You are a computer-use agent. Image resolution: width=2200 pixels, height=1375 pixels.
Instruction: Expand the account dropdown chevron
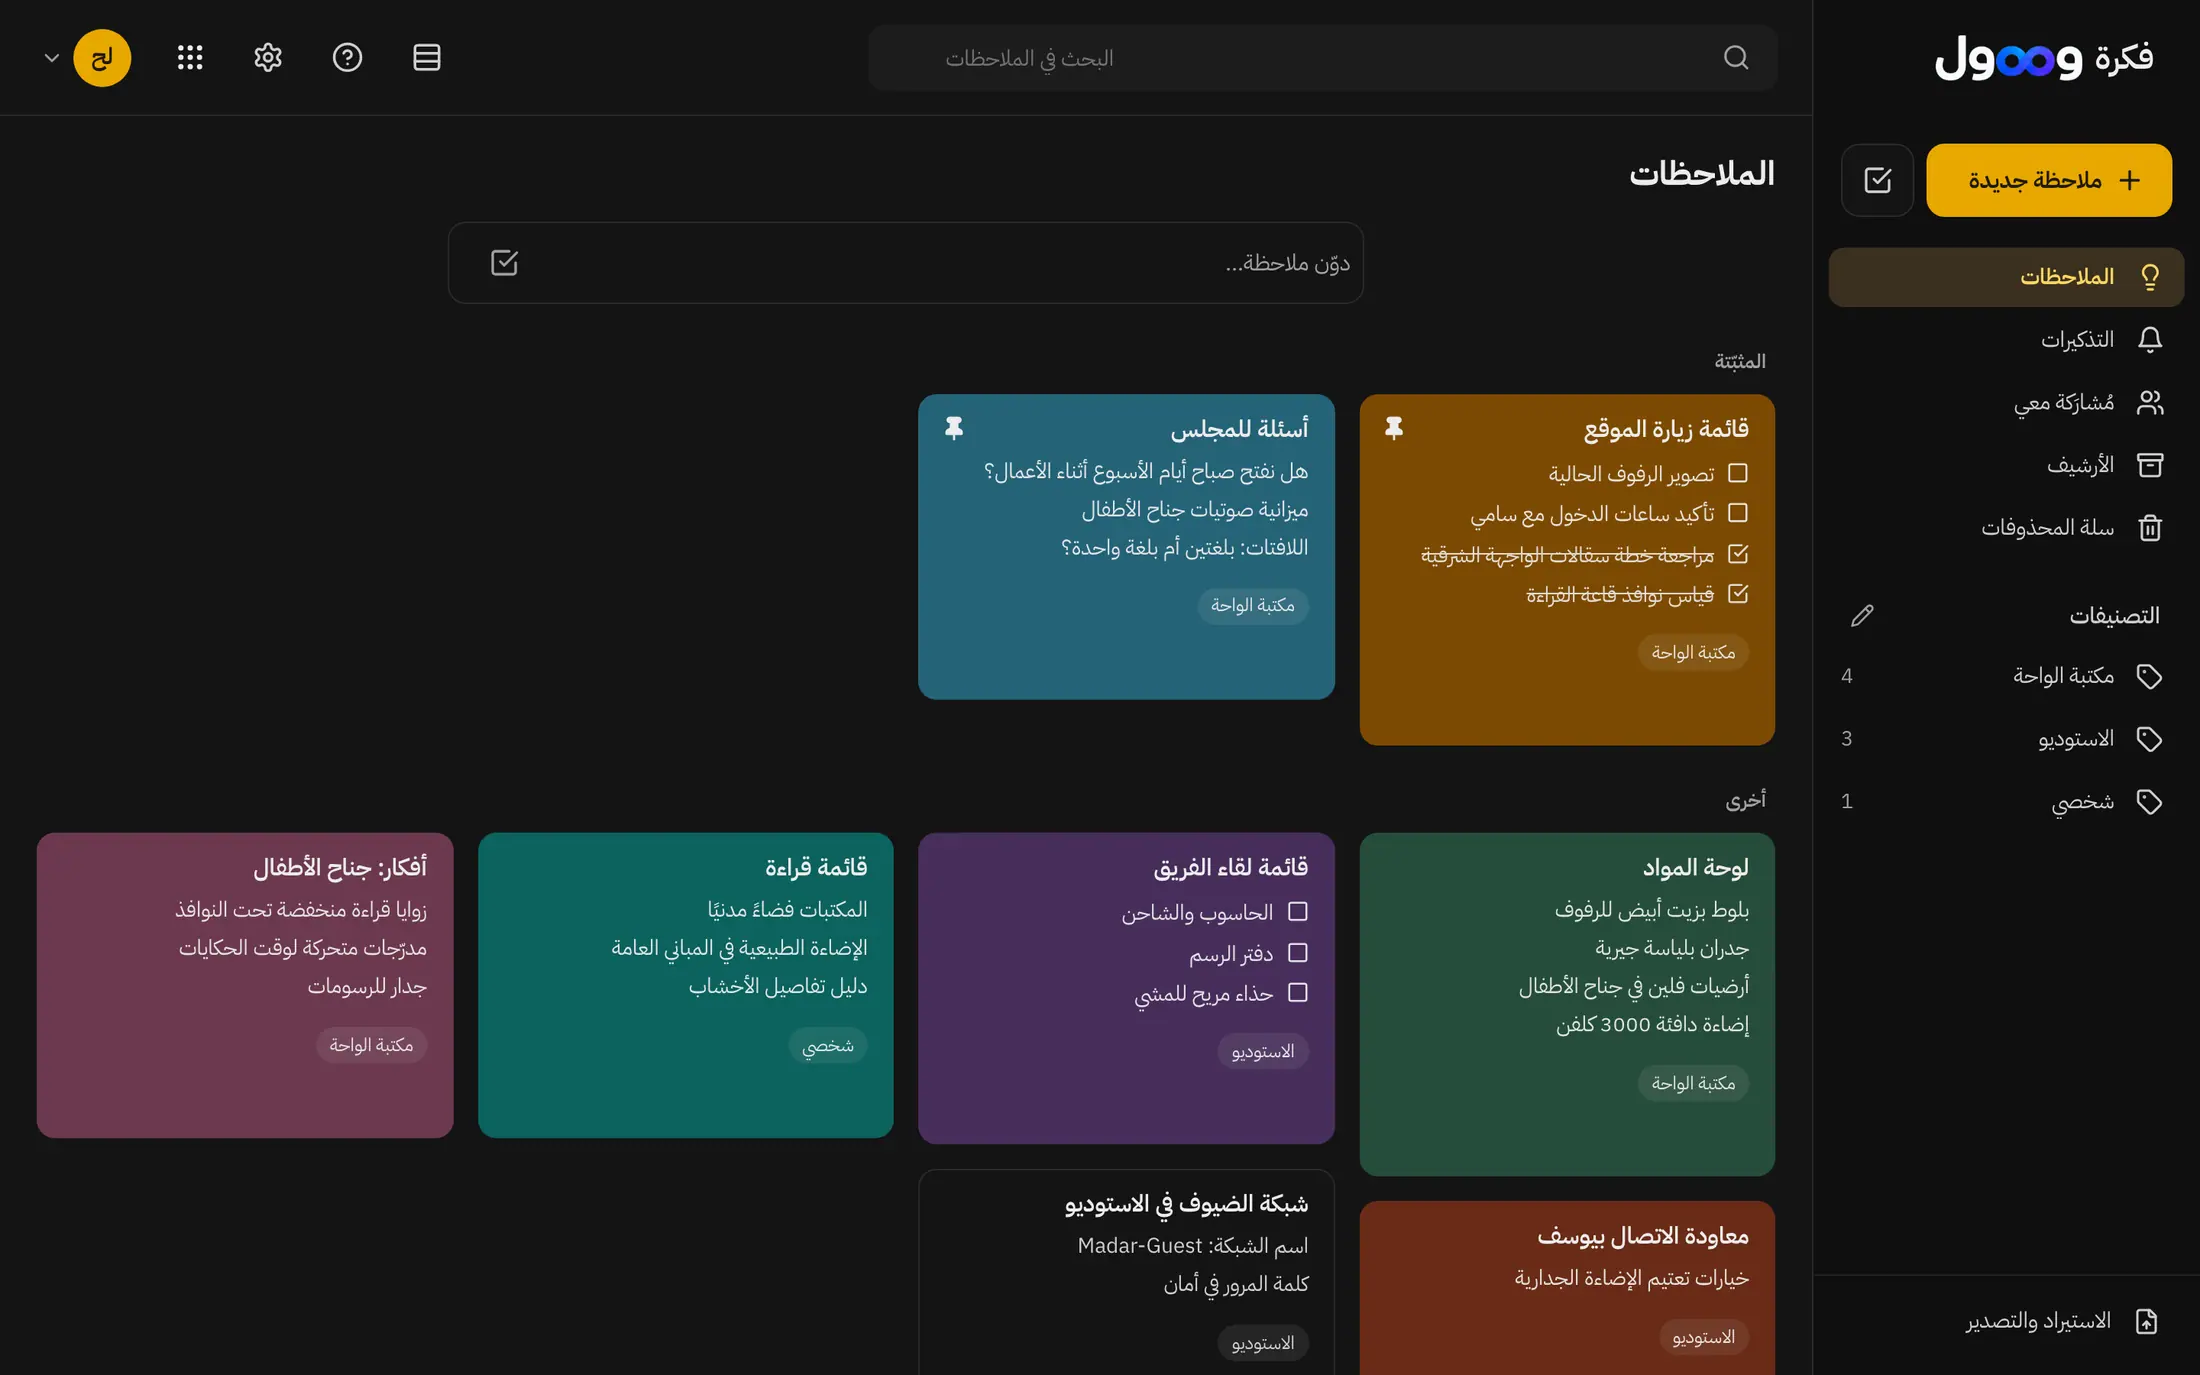pyautogui.click(x=52, y=58)
